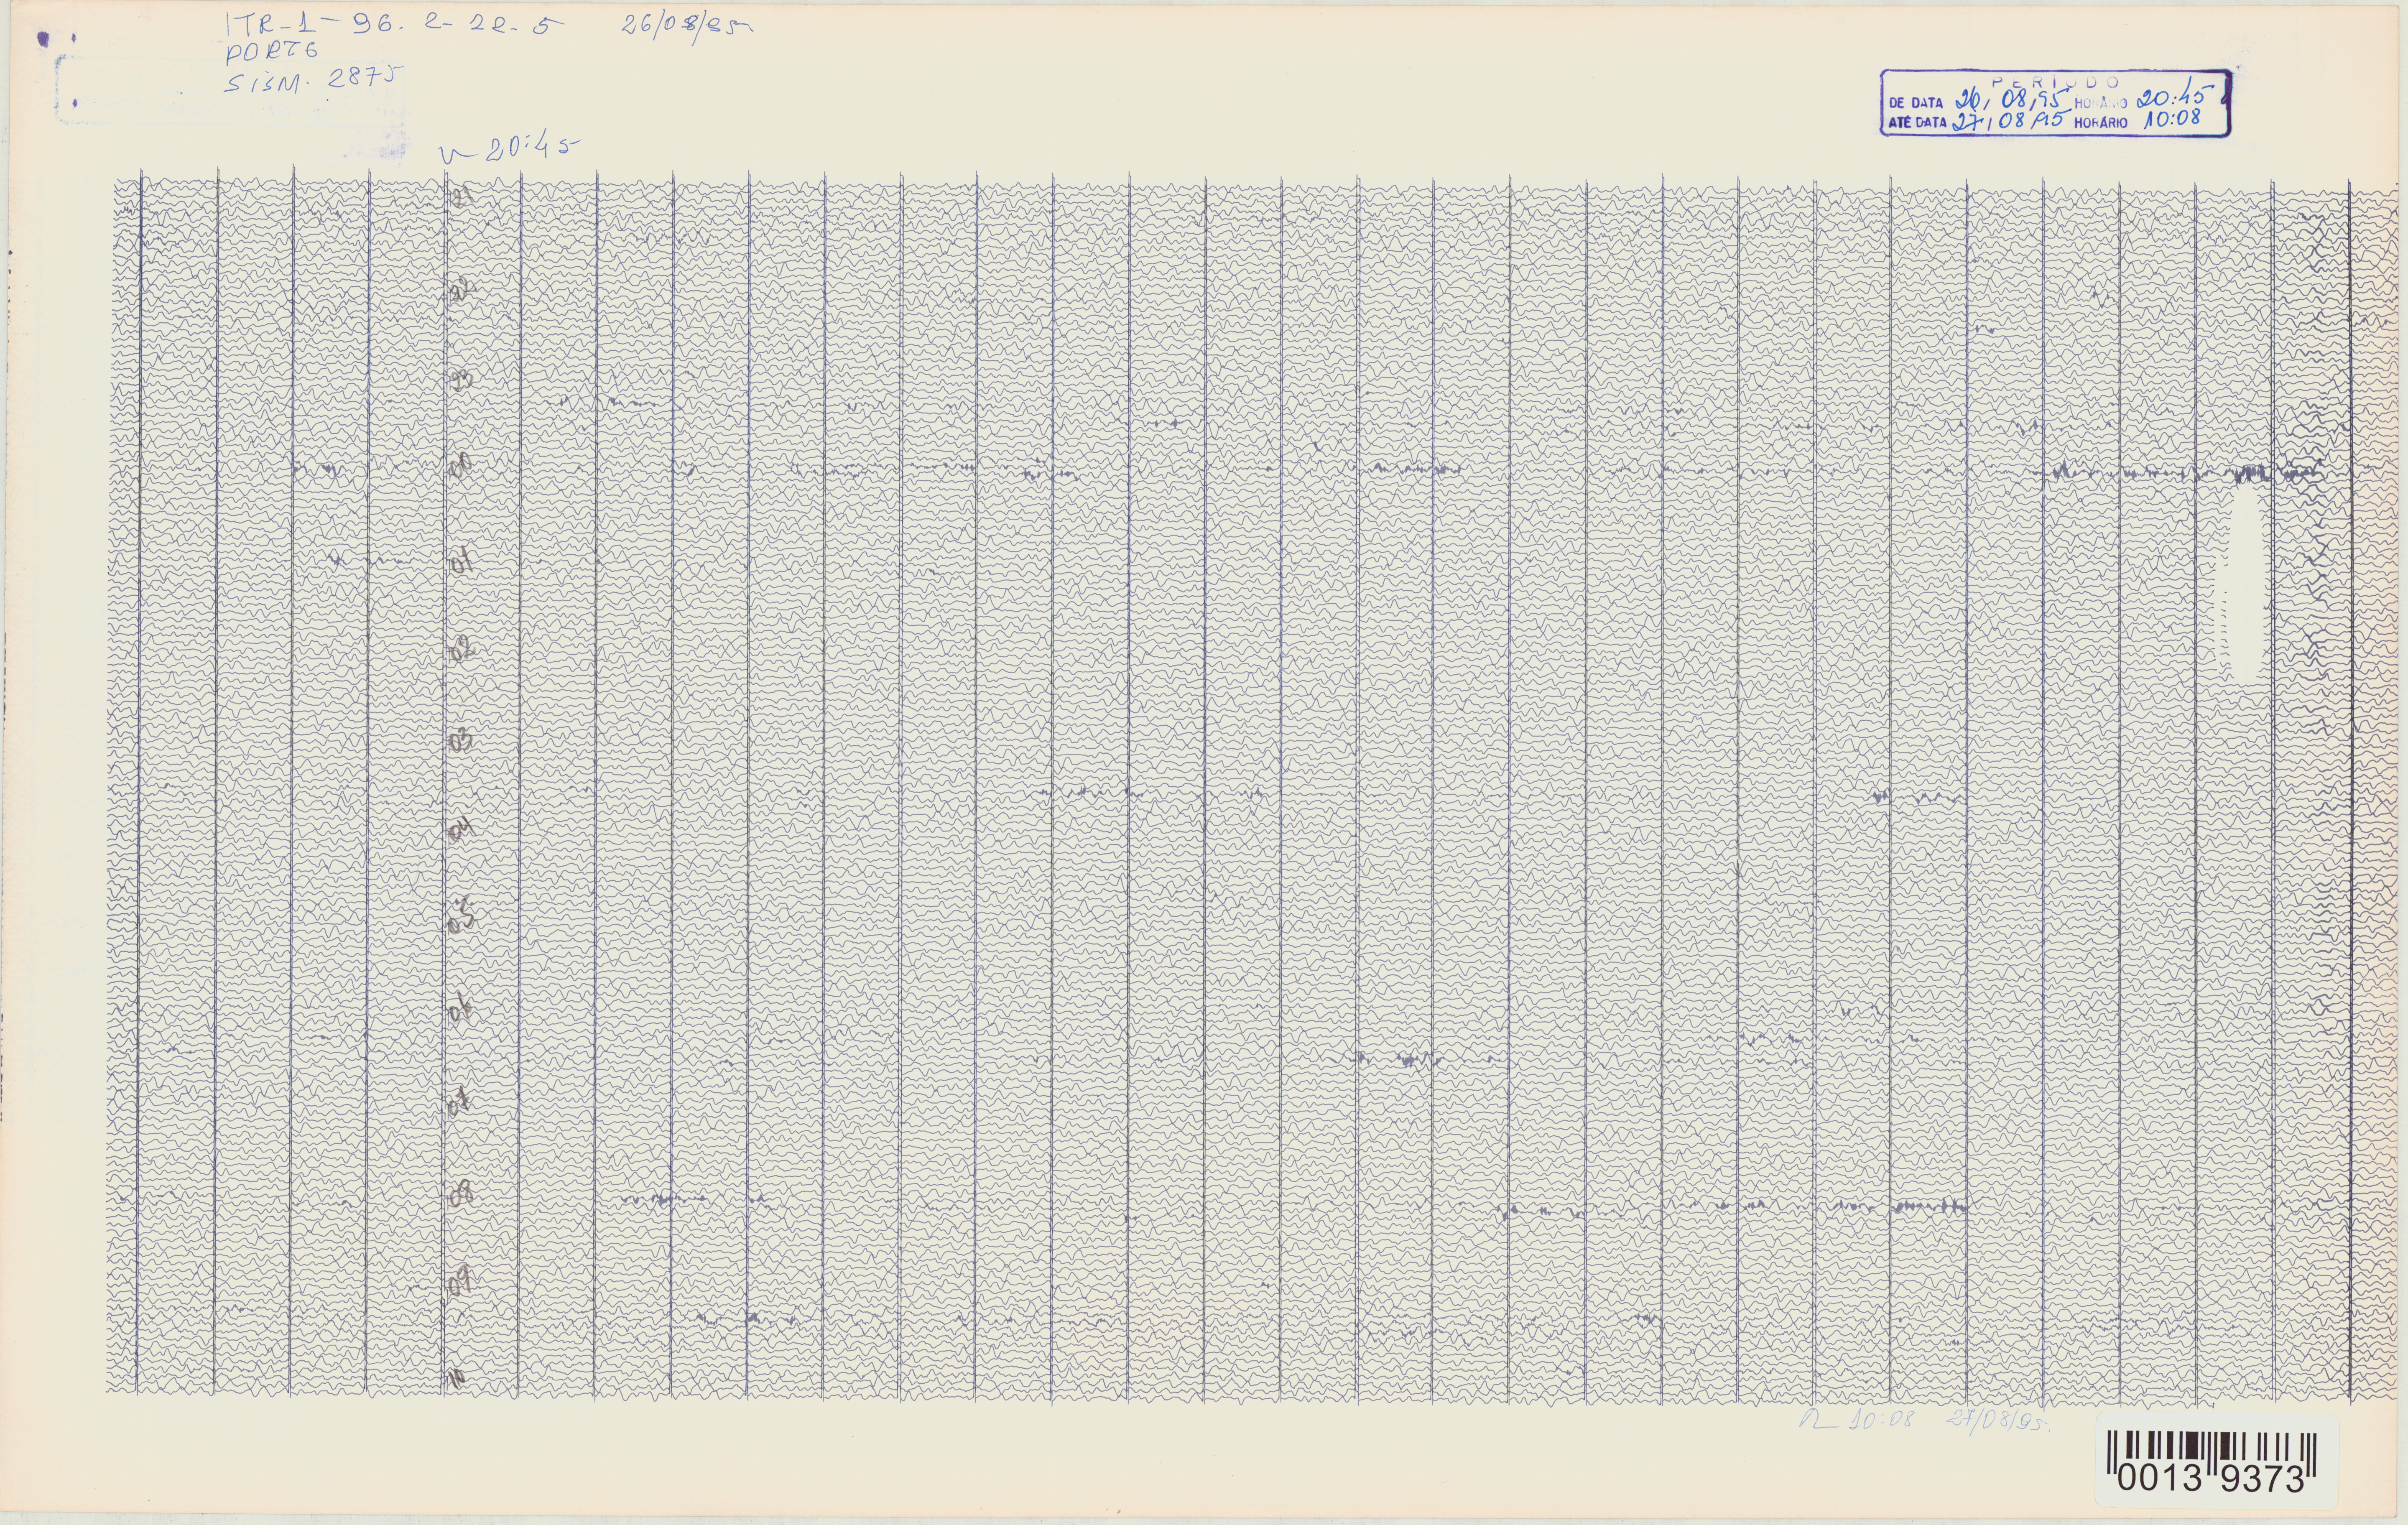Click the '10:08' time written inside the stamp
The width and height of the screenshot is (2408, 1525).
2171,119
